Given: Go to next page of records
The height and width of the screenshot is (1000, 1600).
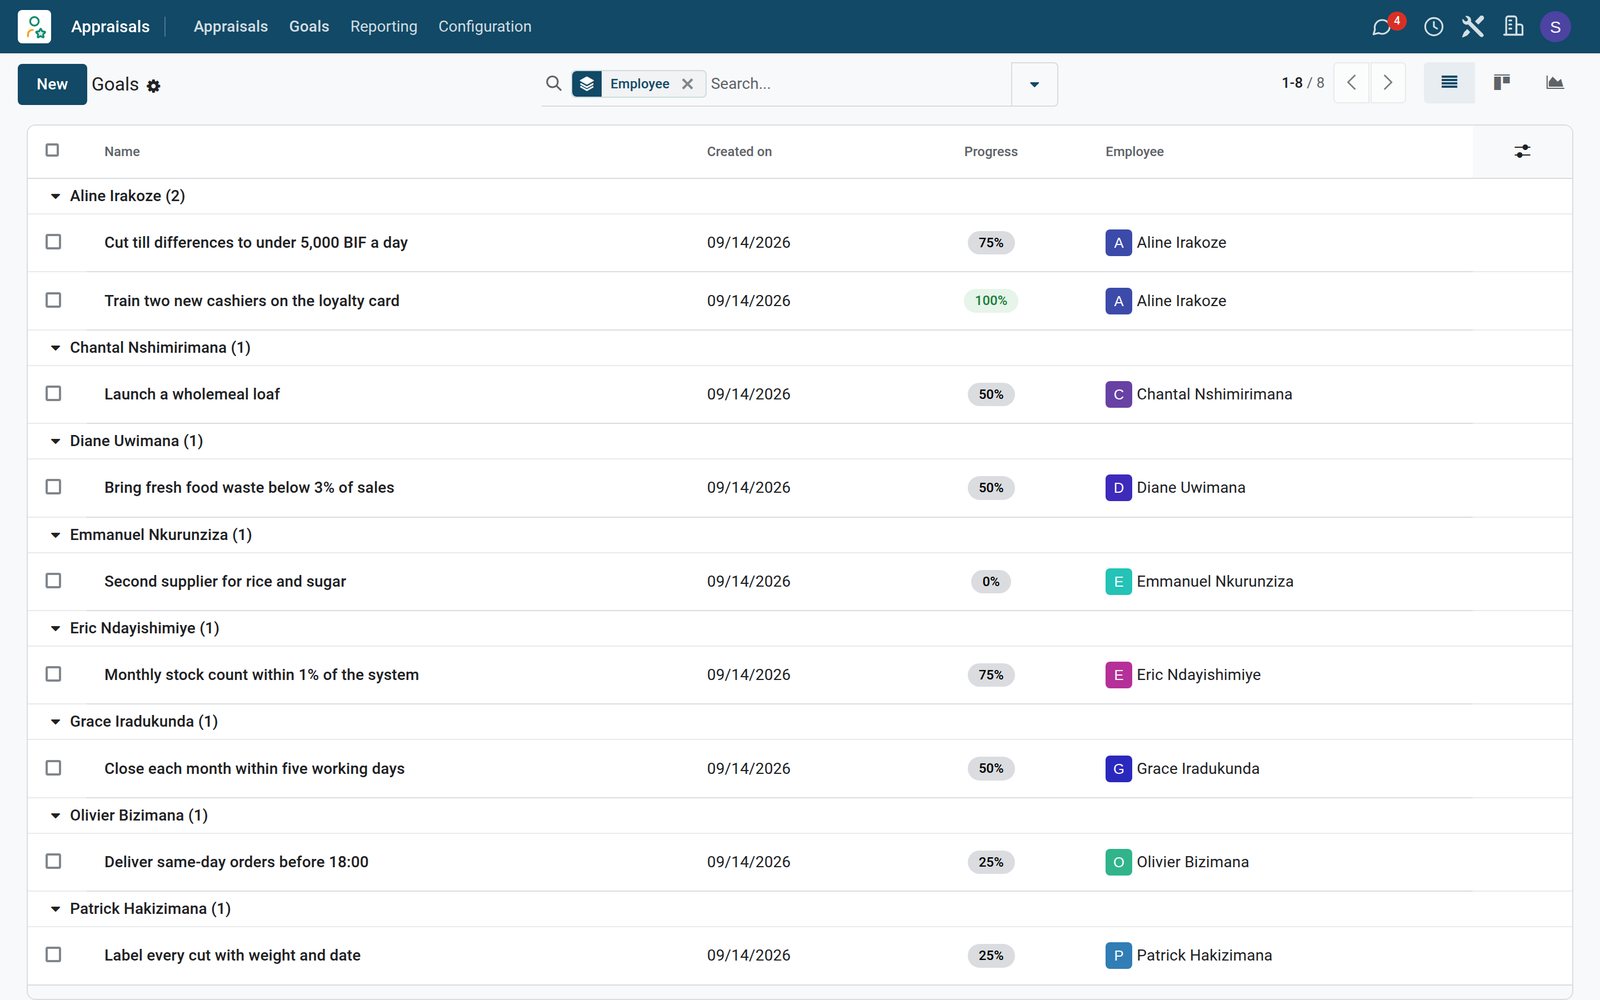Looking at the screenshot, I should [x=1388, y=83].
